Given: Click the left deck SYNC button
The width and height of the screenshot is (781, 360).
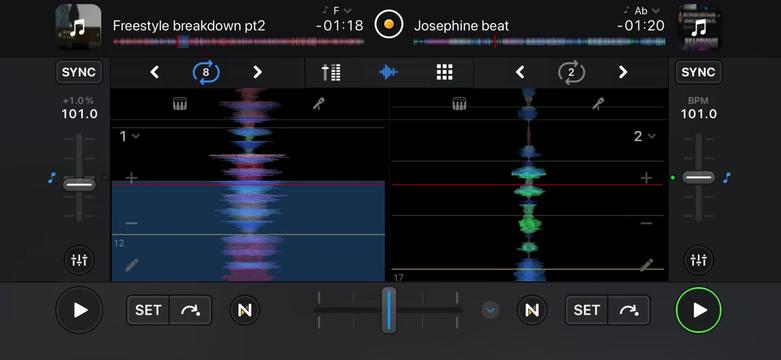Looking at the screenshot, I should tap(79, 72).
